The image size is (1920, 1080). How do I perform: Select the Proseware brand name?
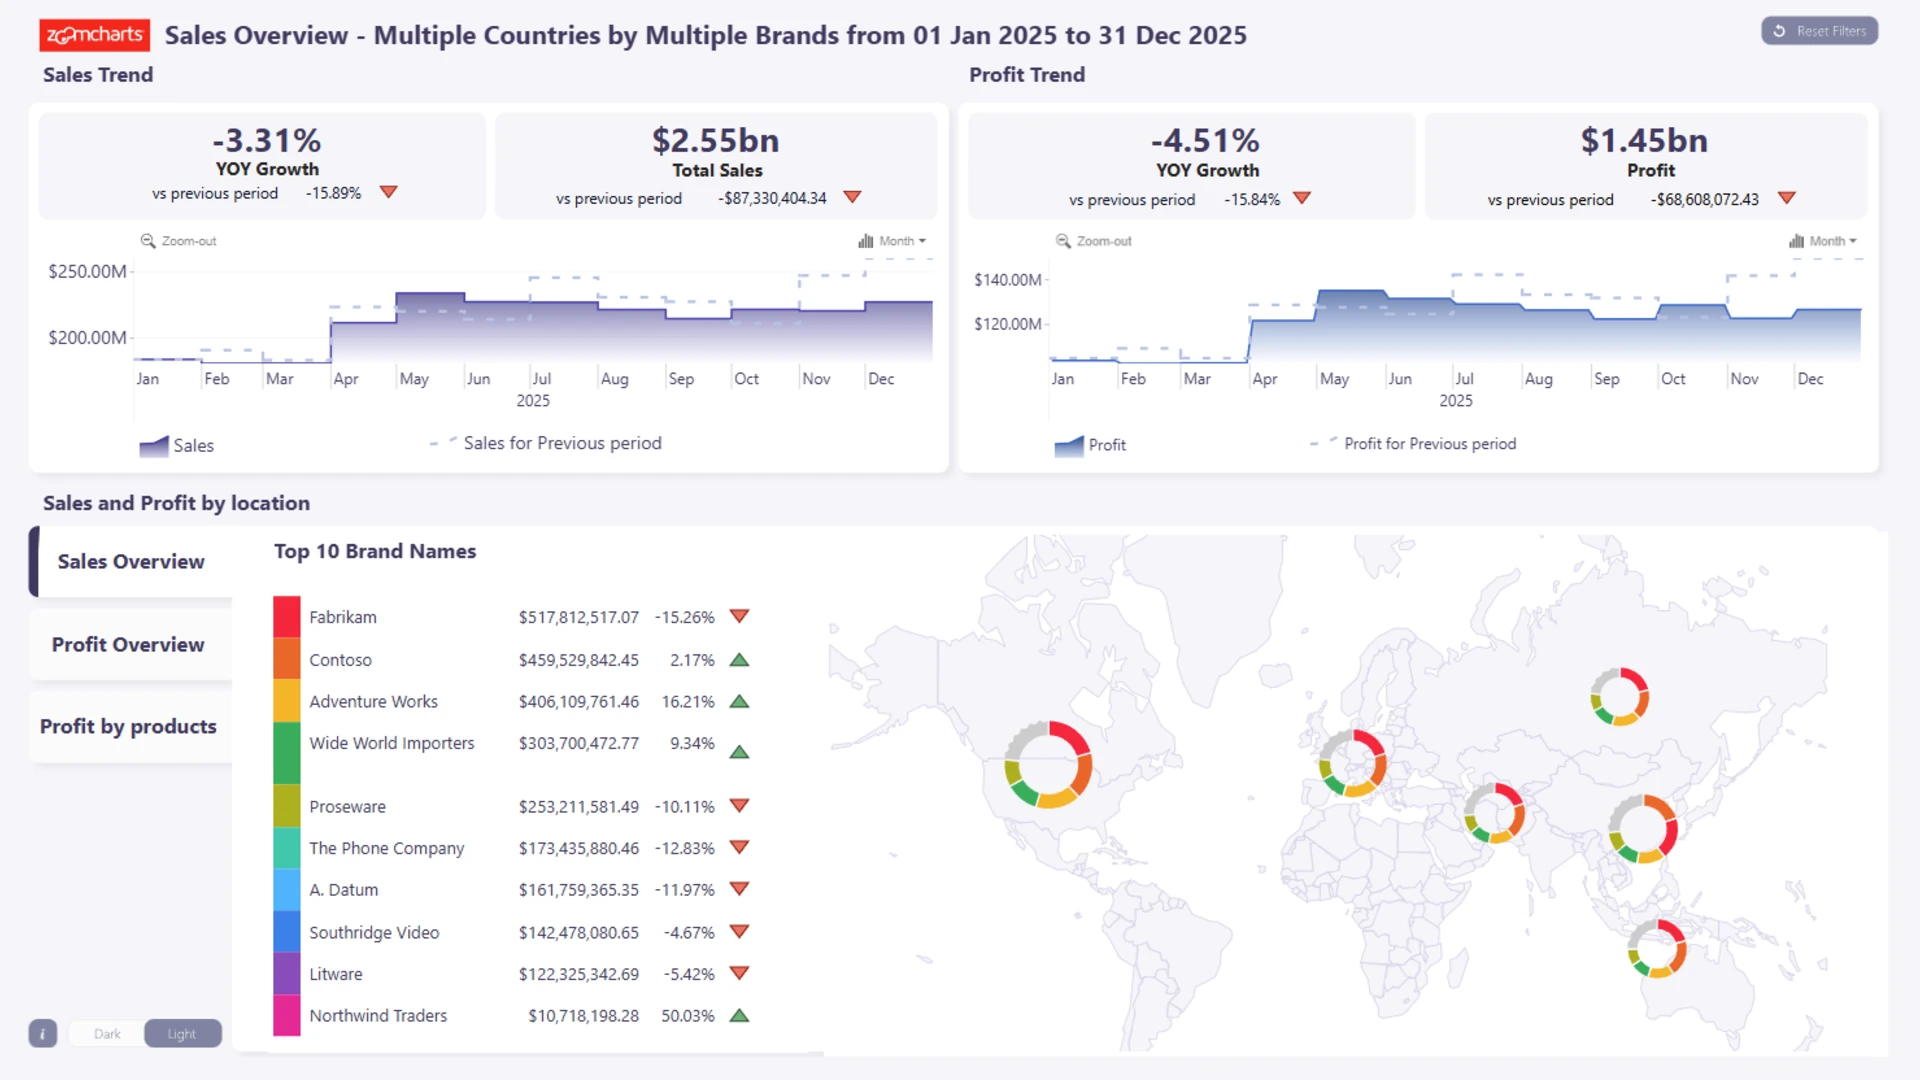pos(347,807)
